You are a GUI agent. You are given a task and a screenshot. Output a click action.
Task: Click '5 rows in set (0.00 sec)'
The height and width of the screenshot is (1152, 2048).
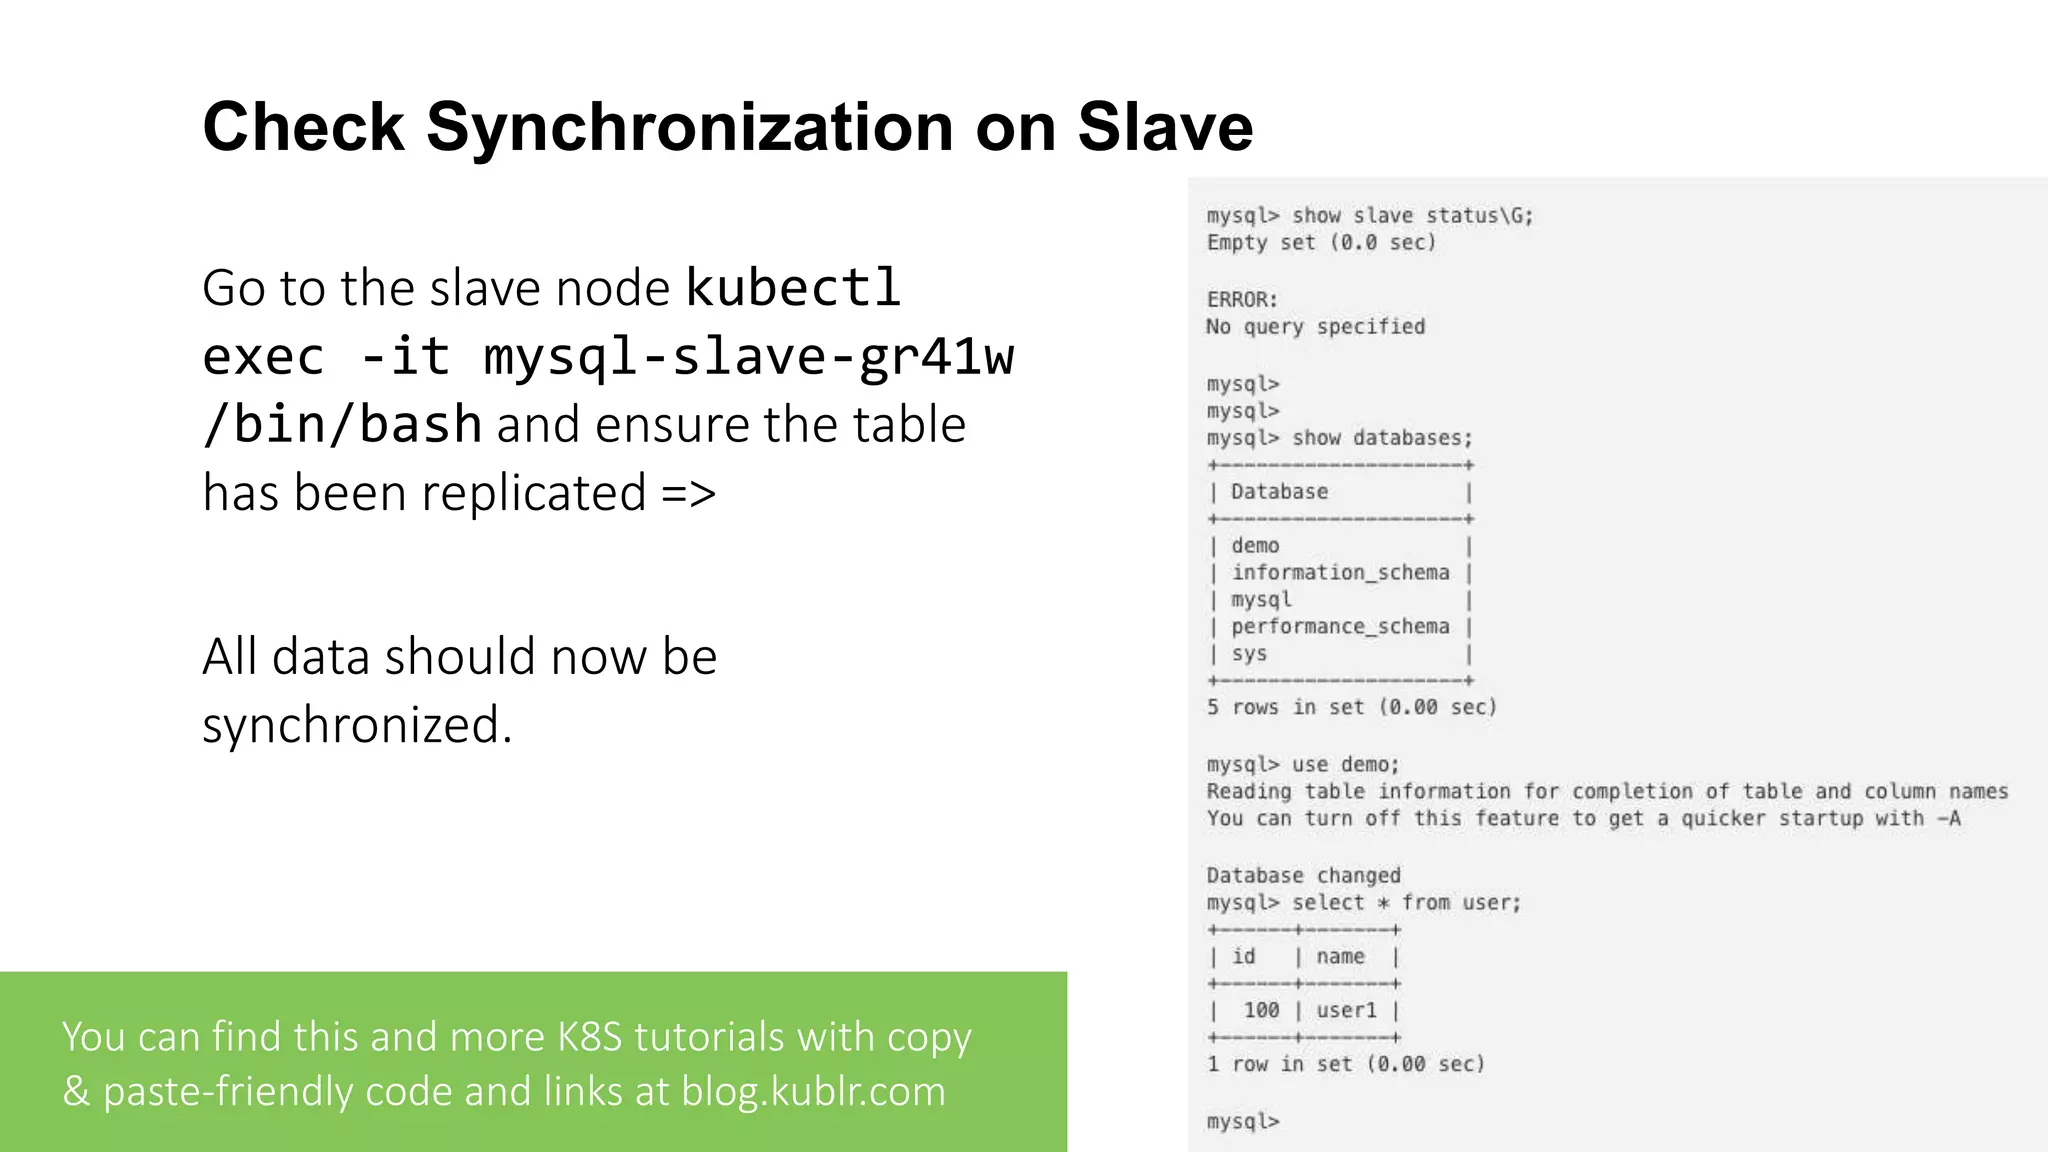pos(1351,707)
